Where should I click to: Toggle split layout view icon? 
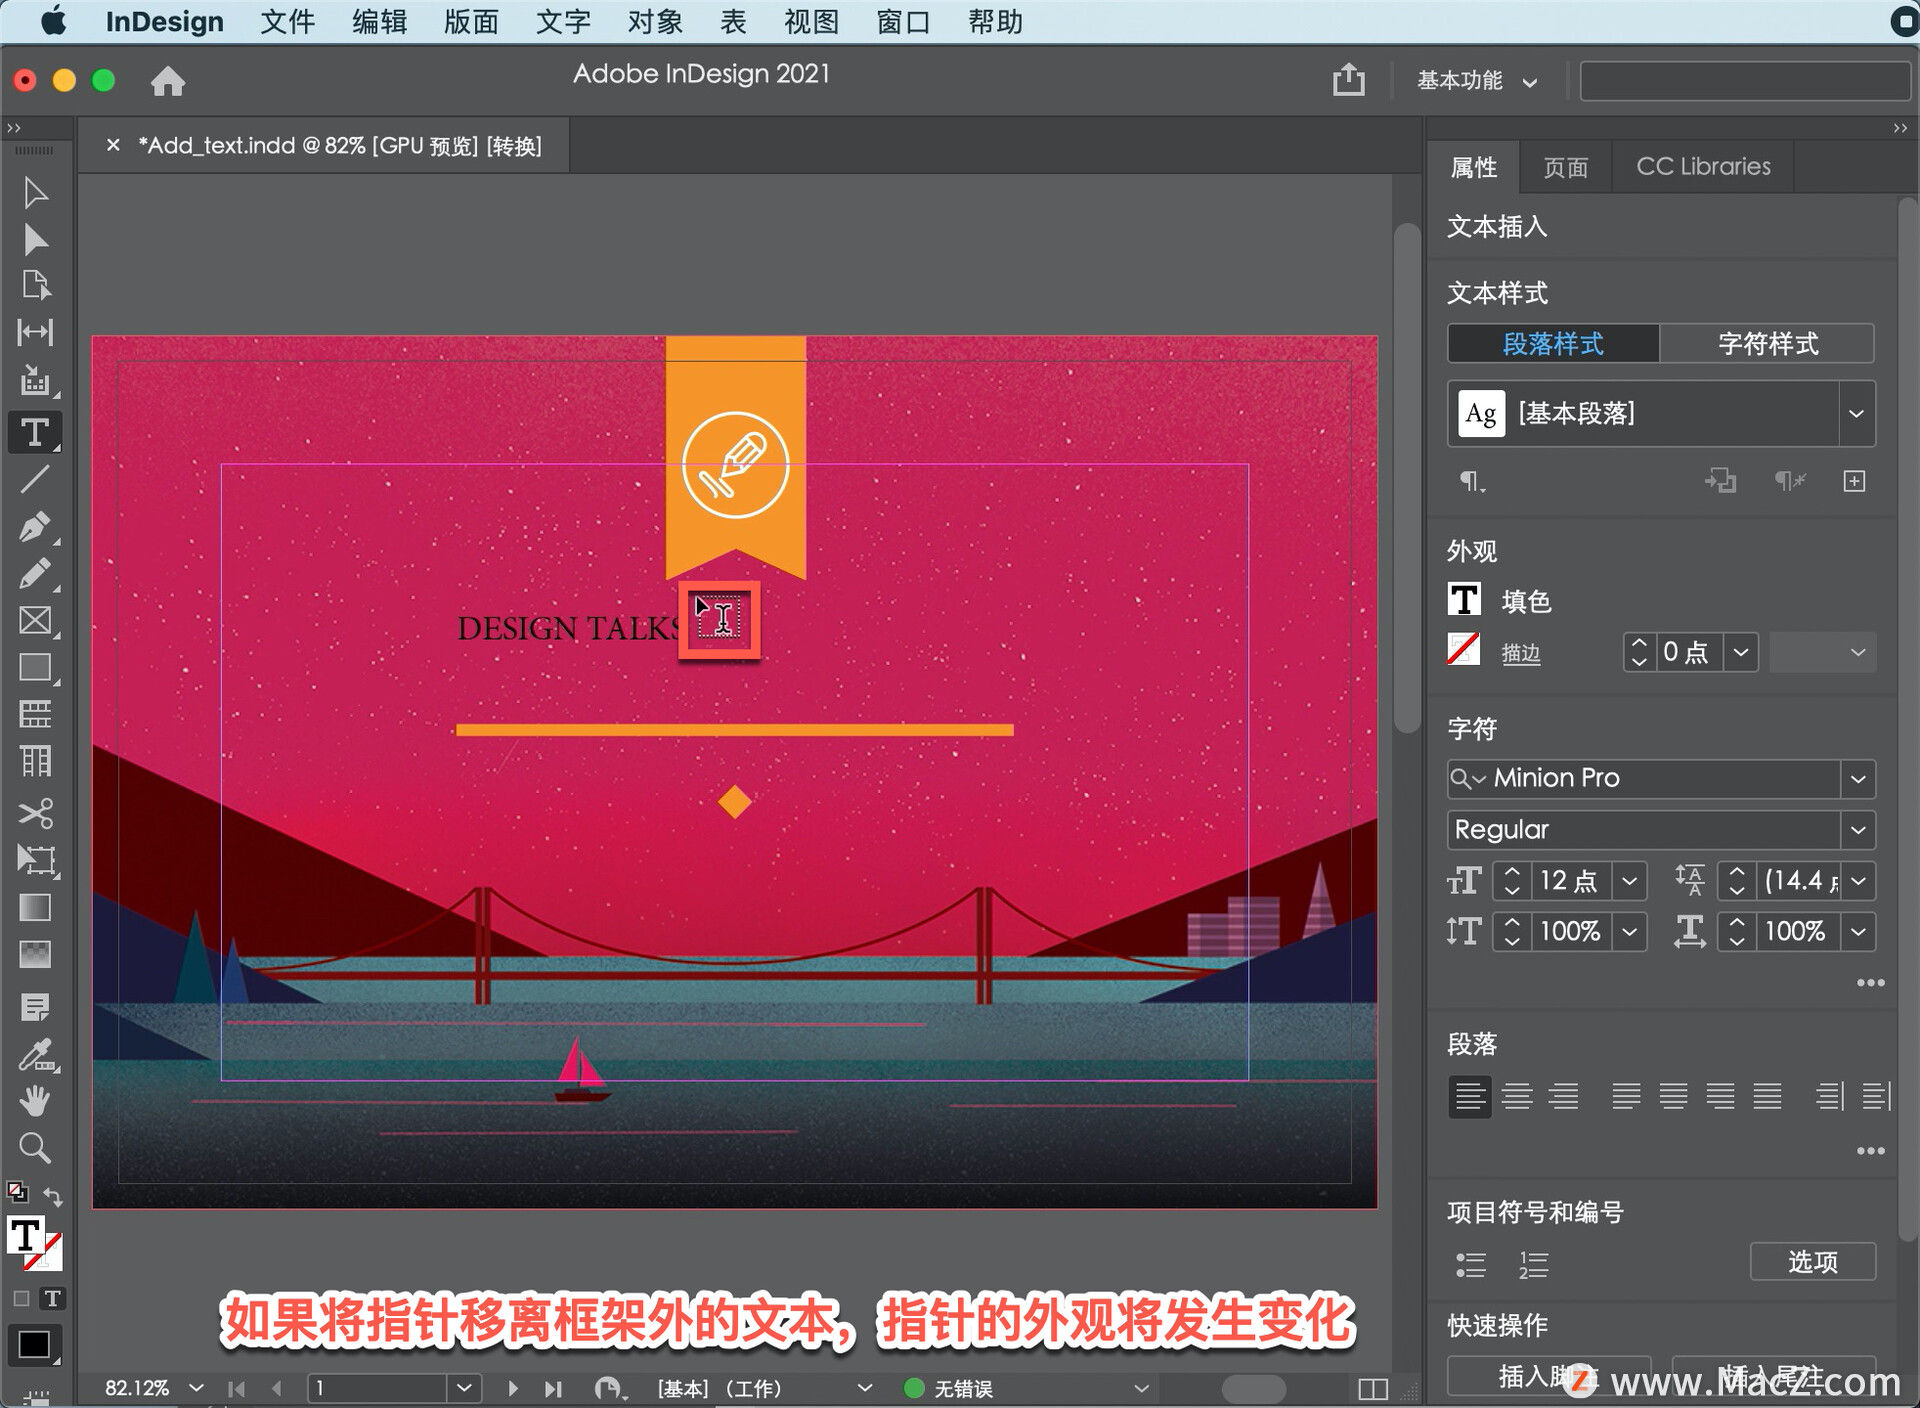coord(1373,1388)
